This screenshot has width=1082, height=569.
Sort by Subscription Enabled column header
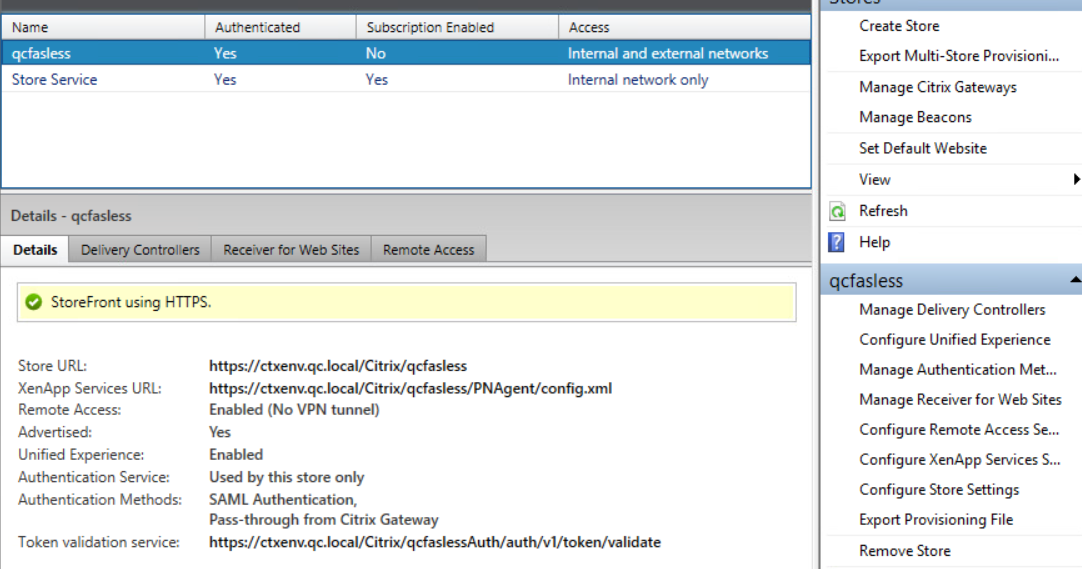430,28
